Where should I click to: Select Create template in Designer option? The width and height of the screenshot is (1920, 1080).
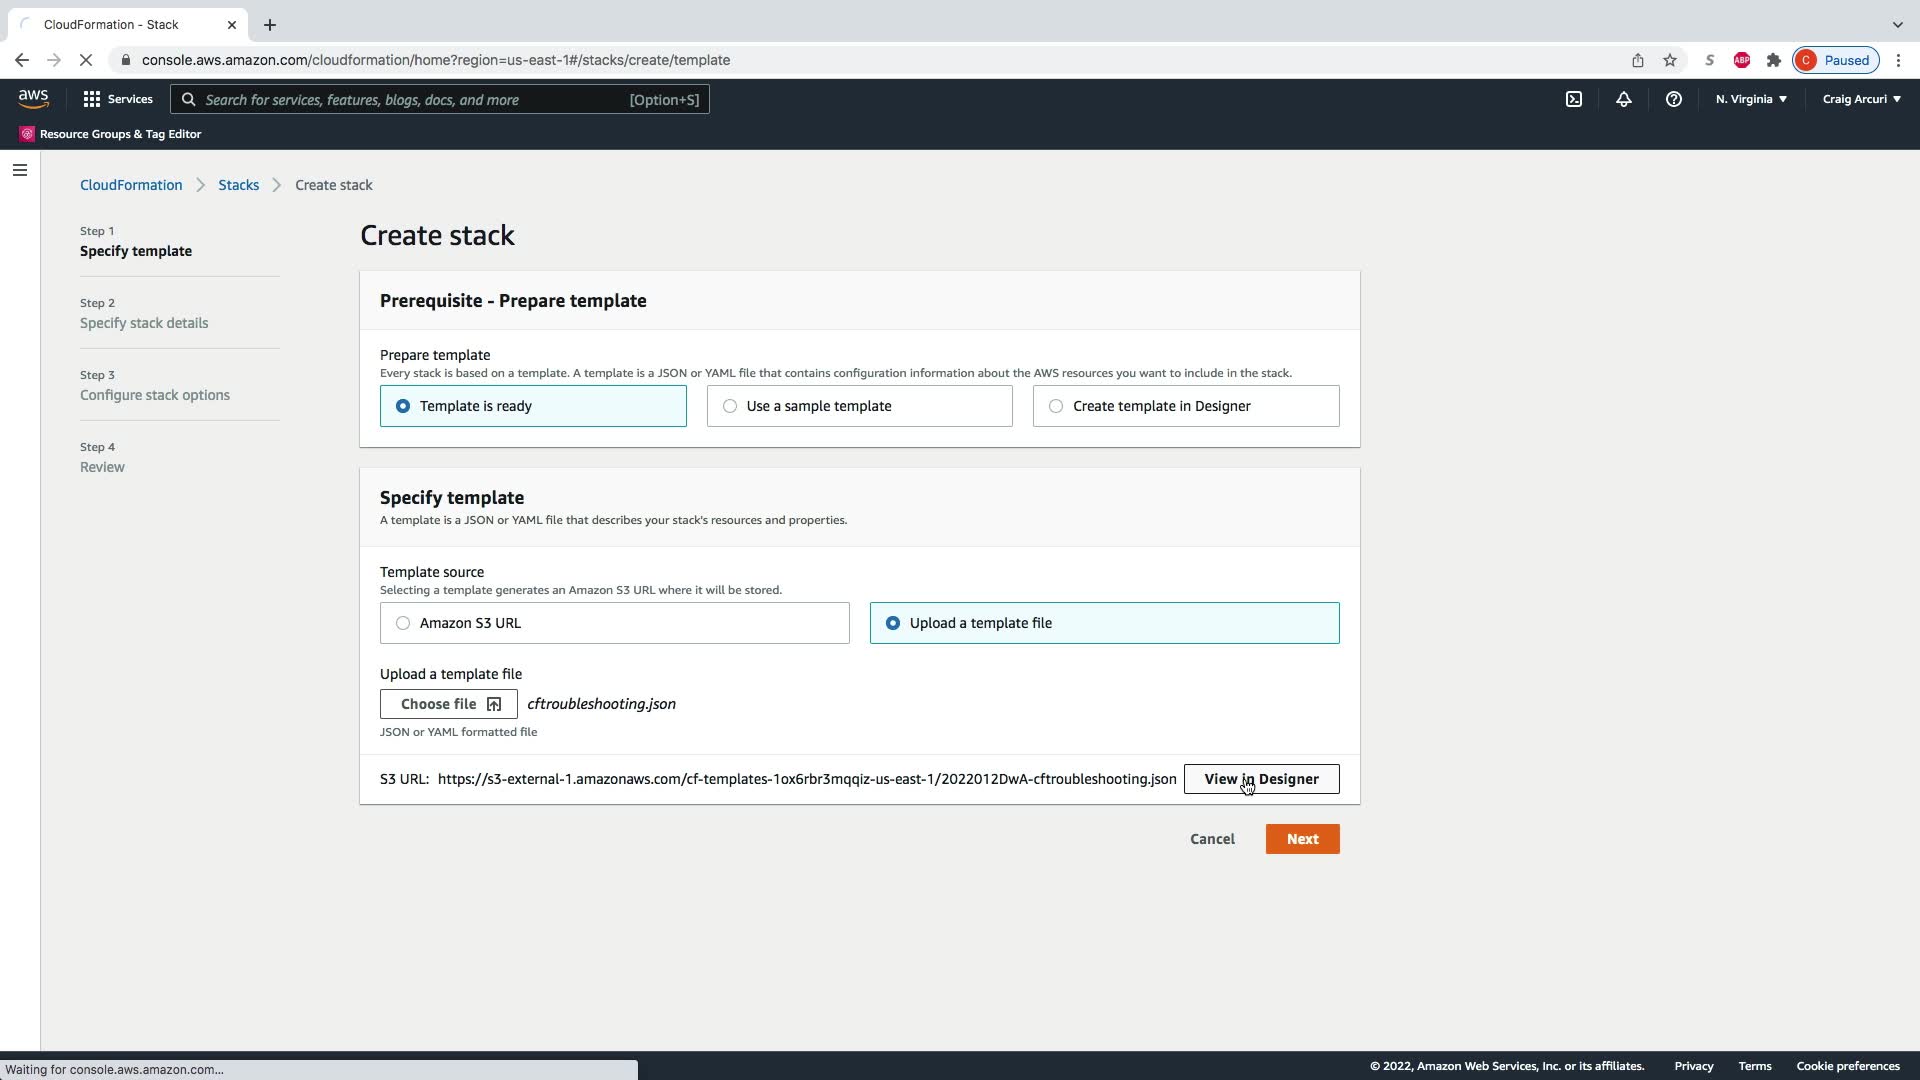1185,406
